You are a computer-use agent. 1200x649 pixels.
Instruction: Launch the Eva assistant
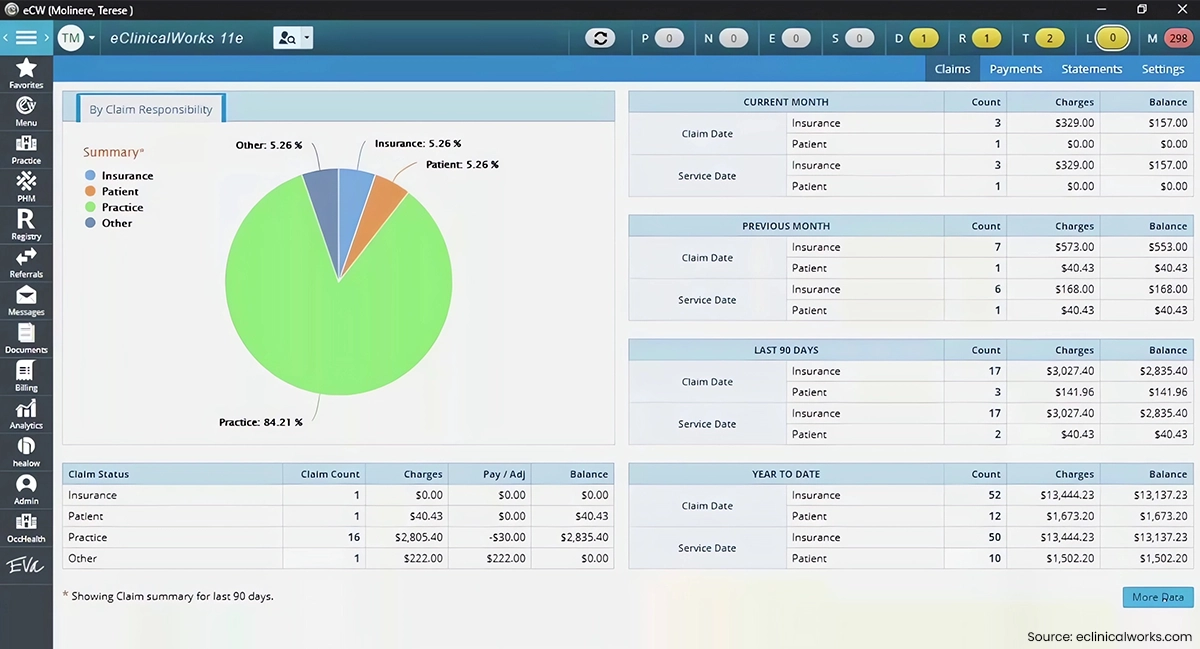(26, 566)
